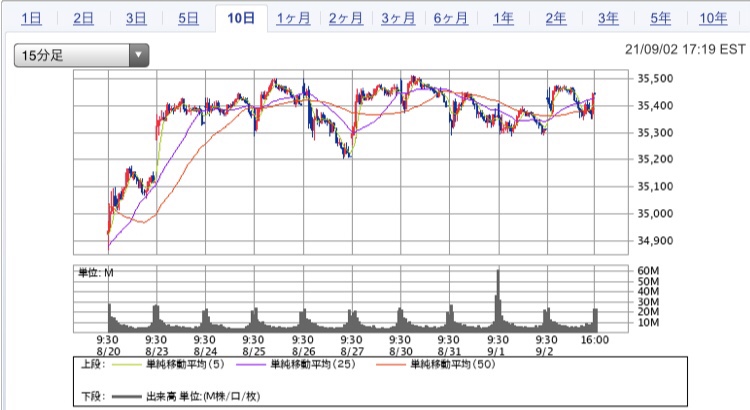The height and width of the screenshot is (410, 750).
Task: Click the 34,900 price axis label
Action: pos(655,241)
